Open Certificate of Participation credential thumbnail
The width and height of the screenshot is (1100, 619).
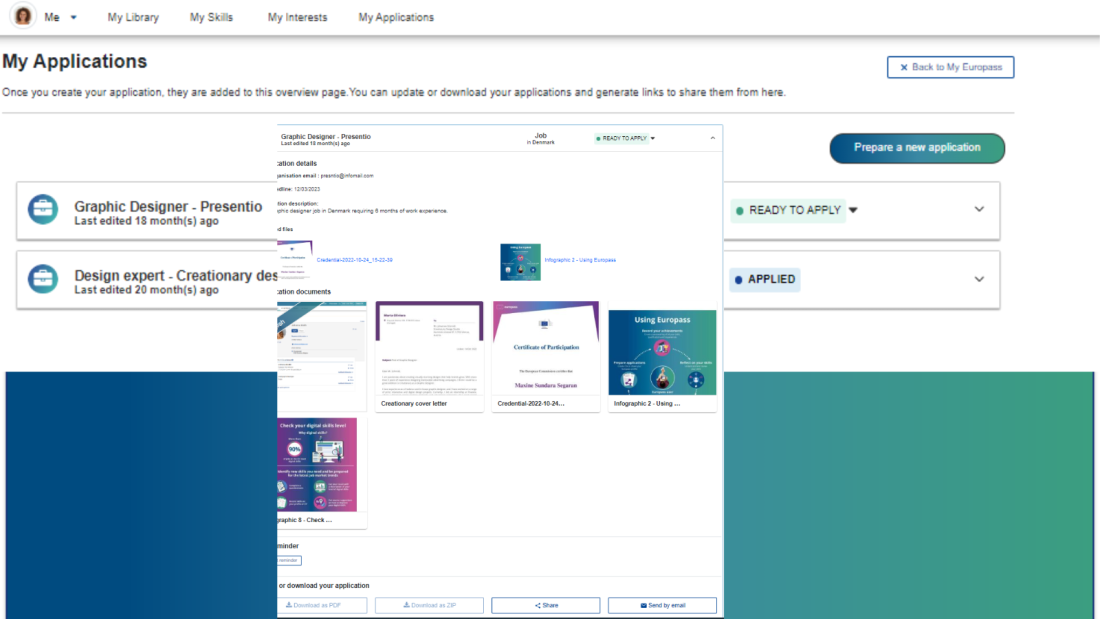click(546, 356)
